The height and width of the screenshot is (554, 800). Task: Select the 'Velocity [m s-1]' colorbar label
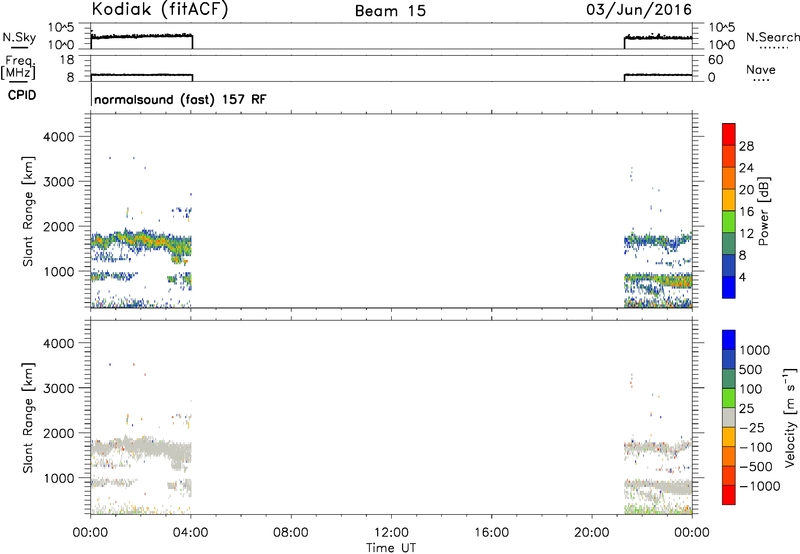[790, 417]
